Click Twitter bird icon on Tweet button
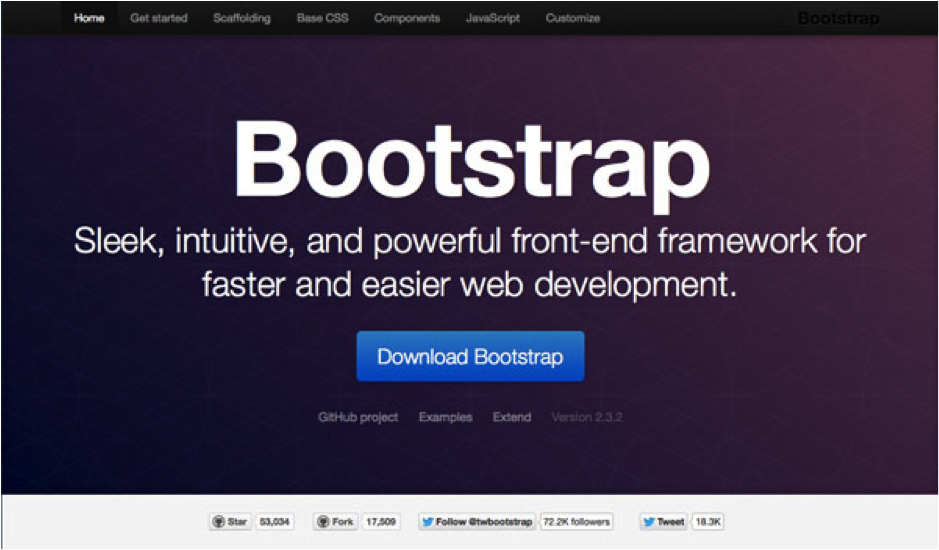 [649, 522]
